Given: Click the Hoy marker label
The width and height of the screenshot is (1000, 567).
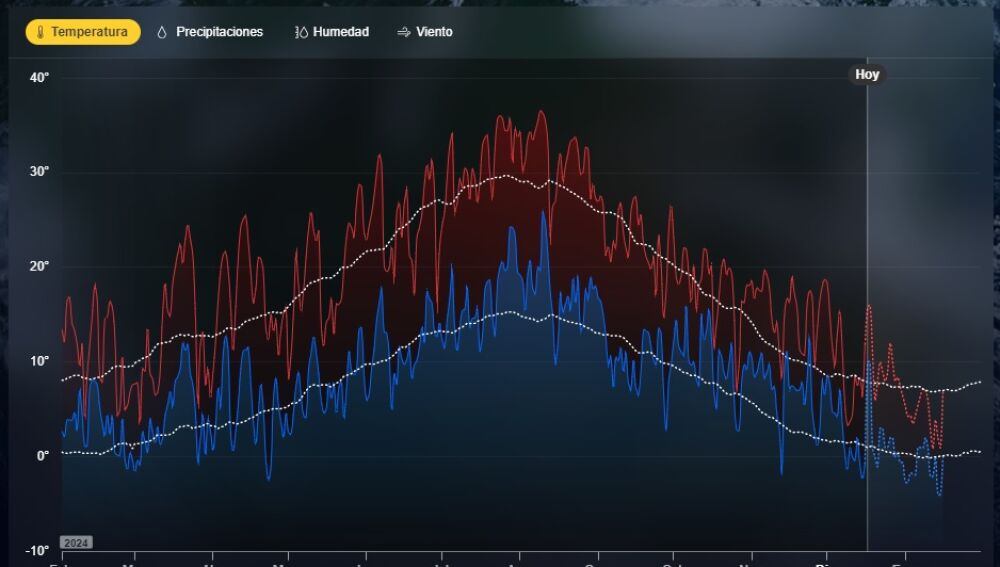Looking at the screenshot, I should click(x=867, y=74).
